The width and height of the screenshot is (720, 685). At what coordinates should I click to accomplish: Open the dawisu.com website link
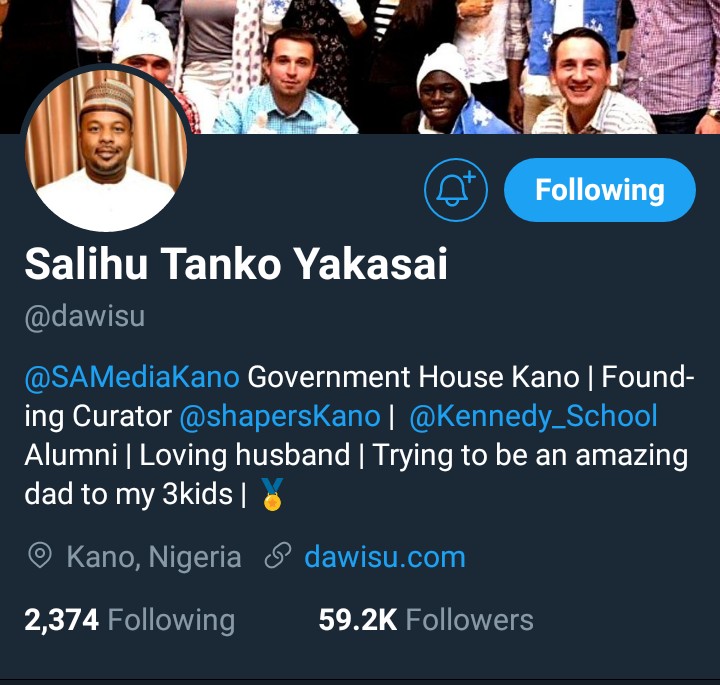click(385, 557)
